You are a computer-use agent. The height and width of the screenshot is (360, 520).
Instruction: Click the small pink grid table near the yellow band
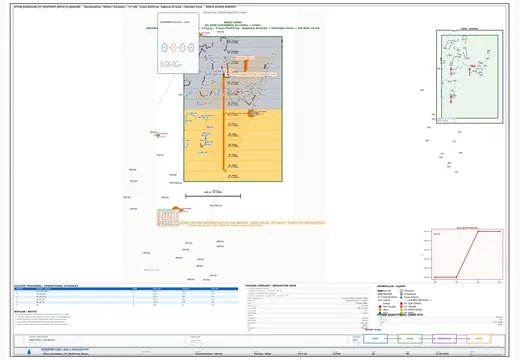168,218
